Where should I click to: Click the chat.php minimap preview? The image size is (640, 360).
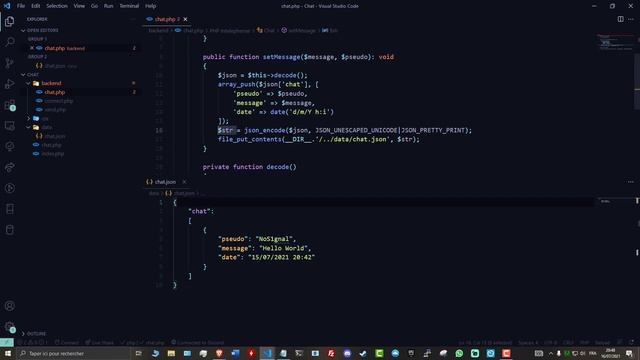[615, 42]
